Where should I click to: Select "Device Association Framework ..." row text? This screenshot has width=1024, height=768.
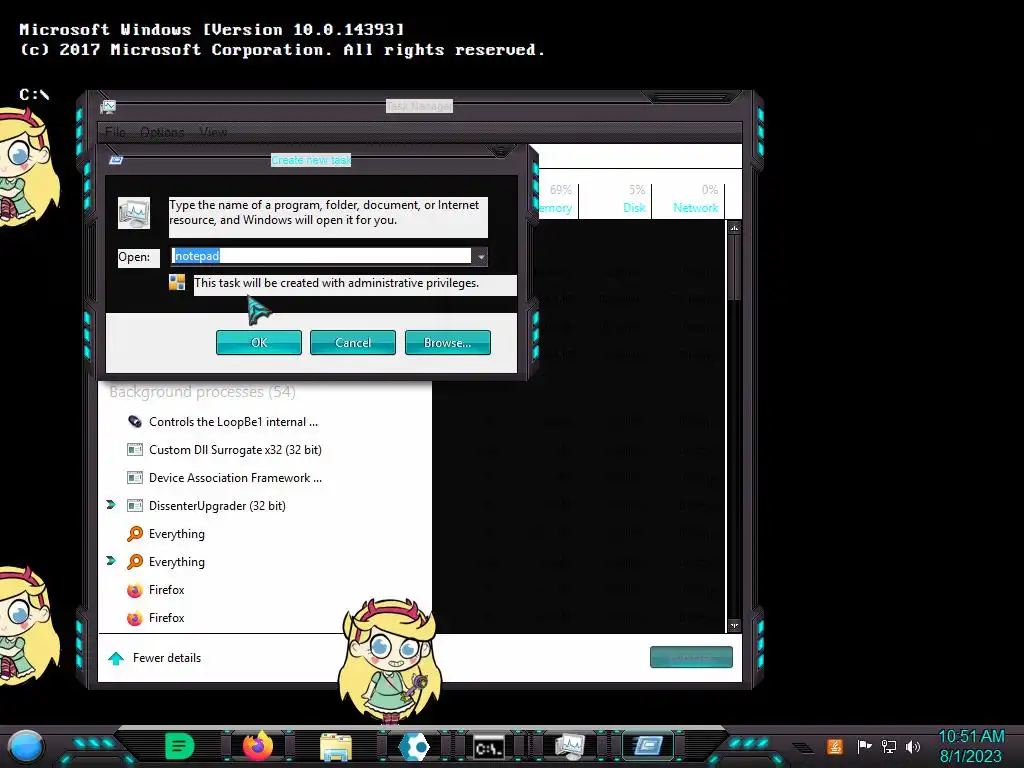click(235, 478)
